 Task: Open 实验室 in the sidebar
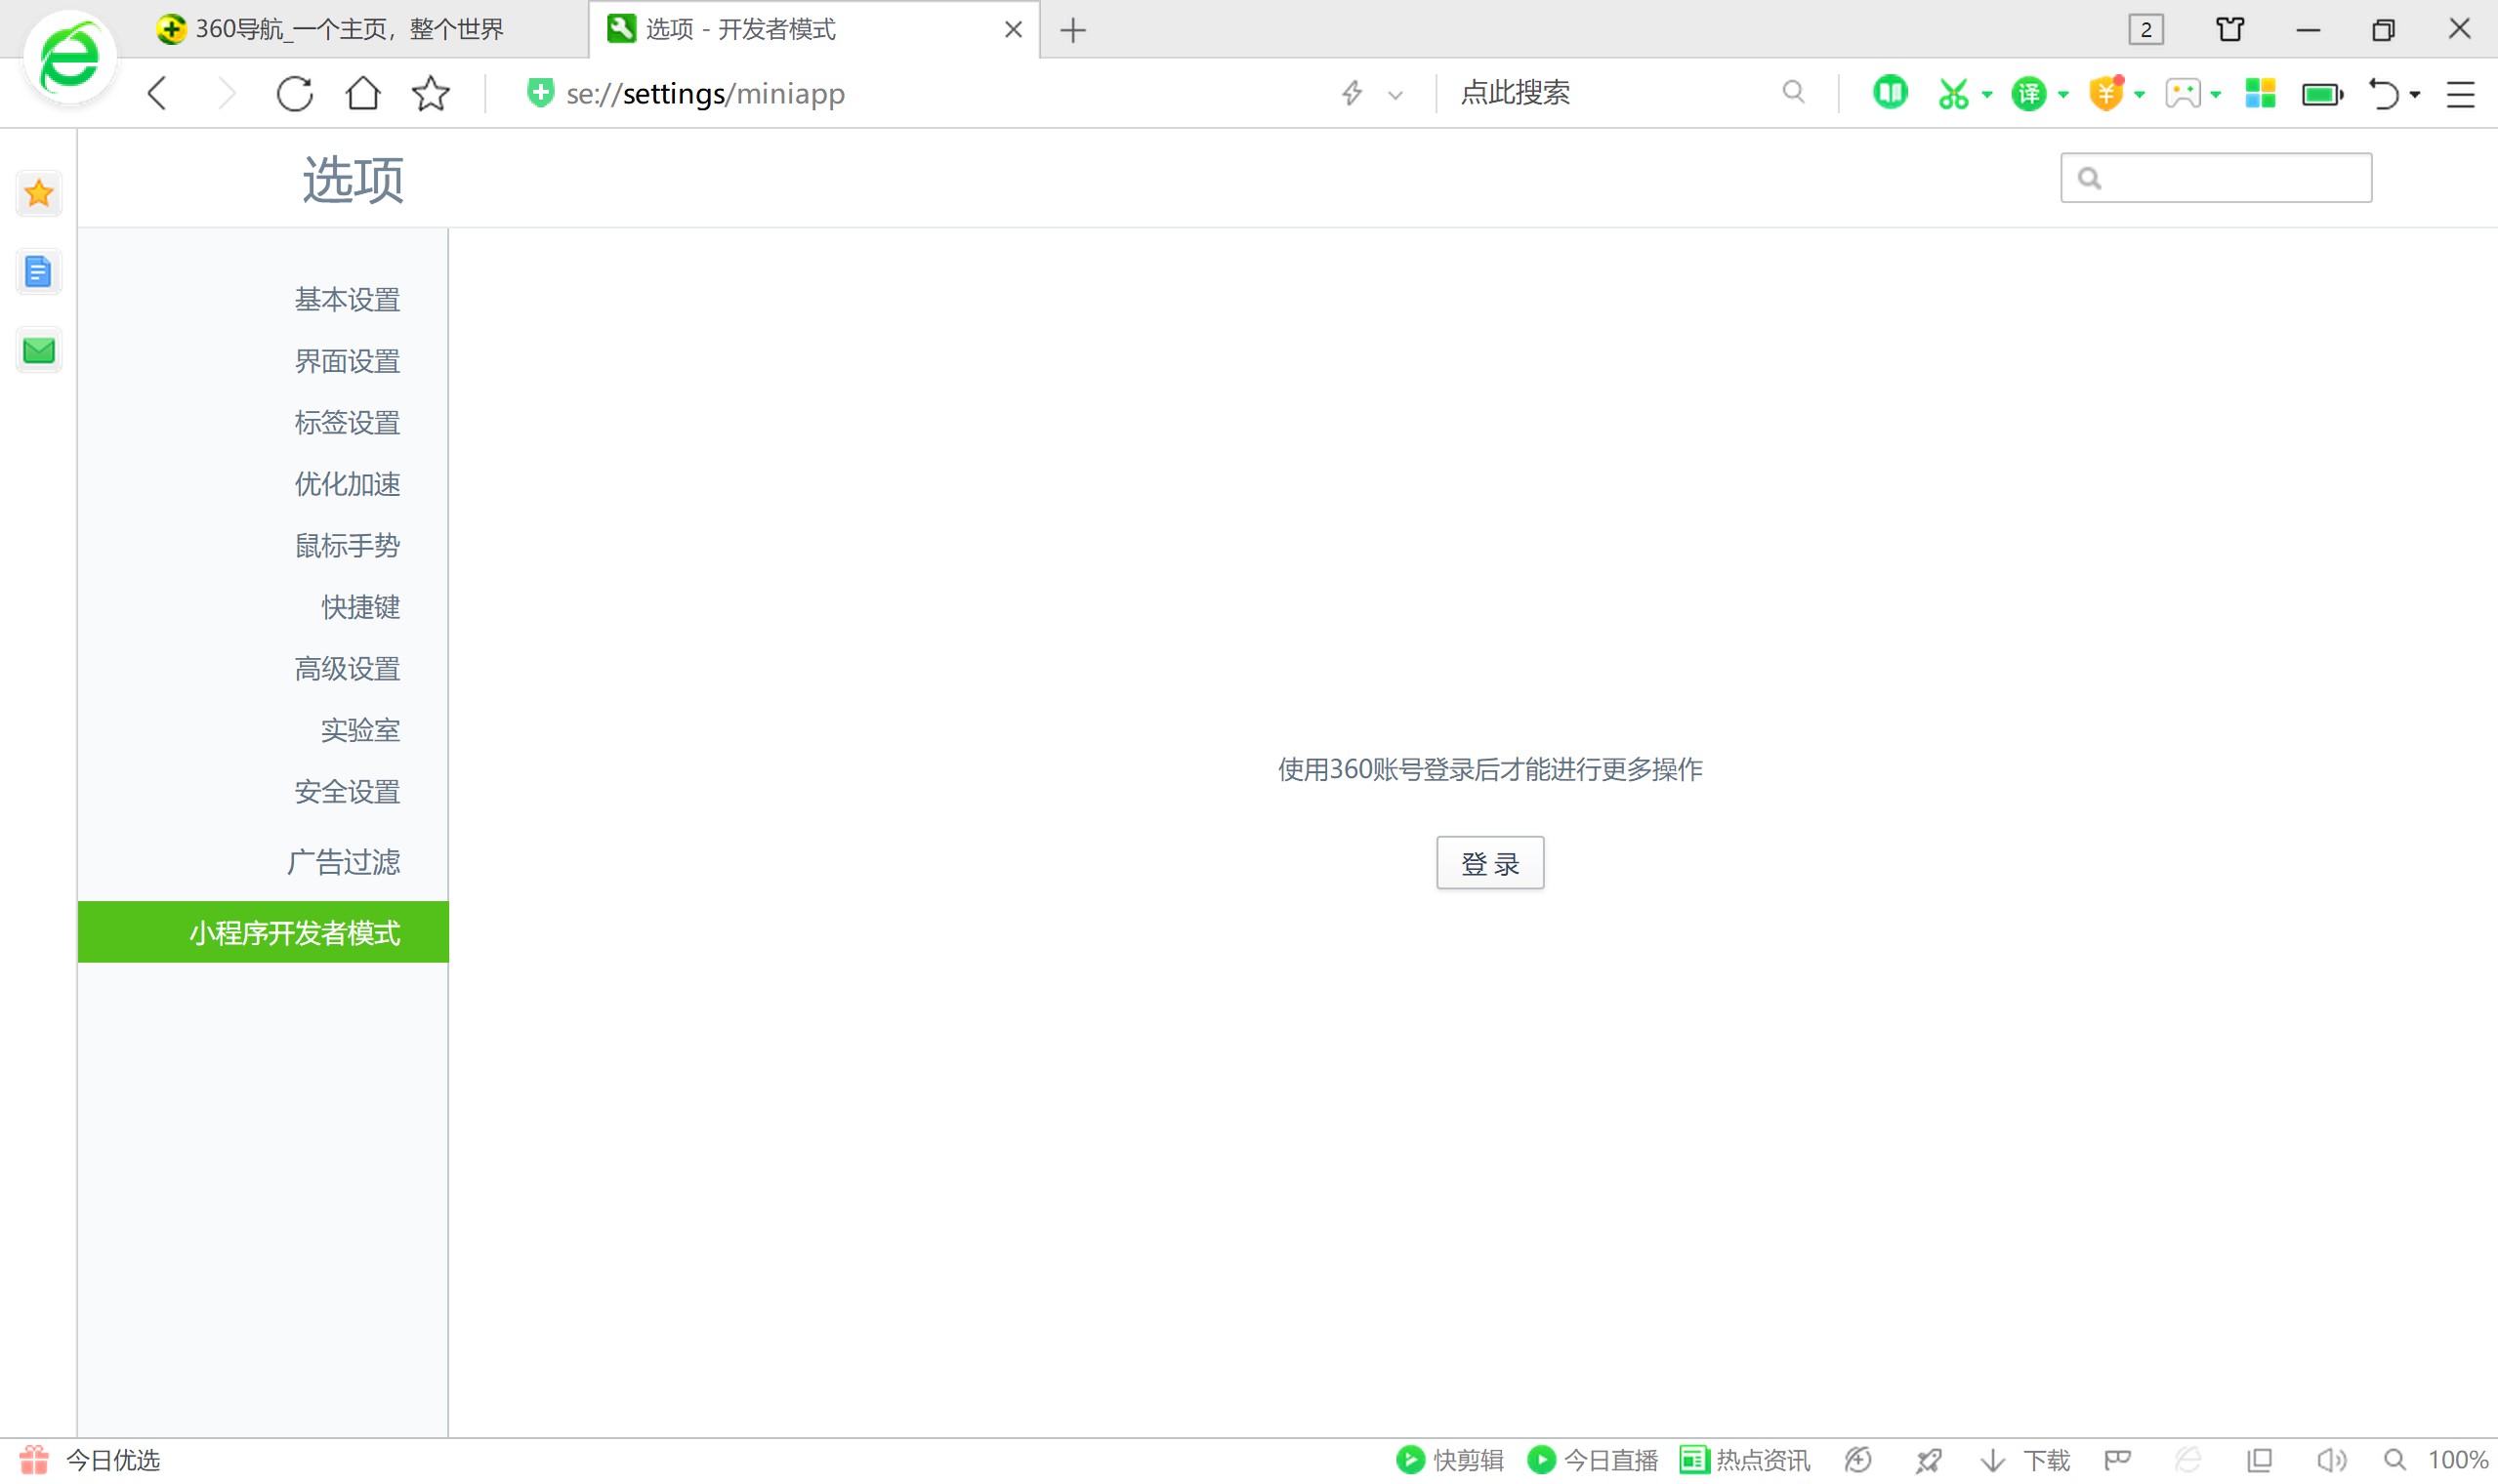point(360,730)
